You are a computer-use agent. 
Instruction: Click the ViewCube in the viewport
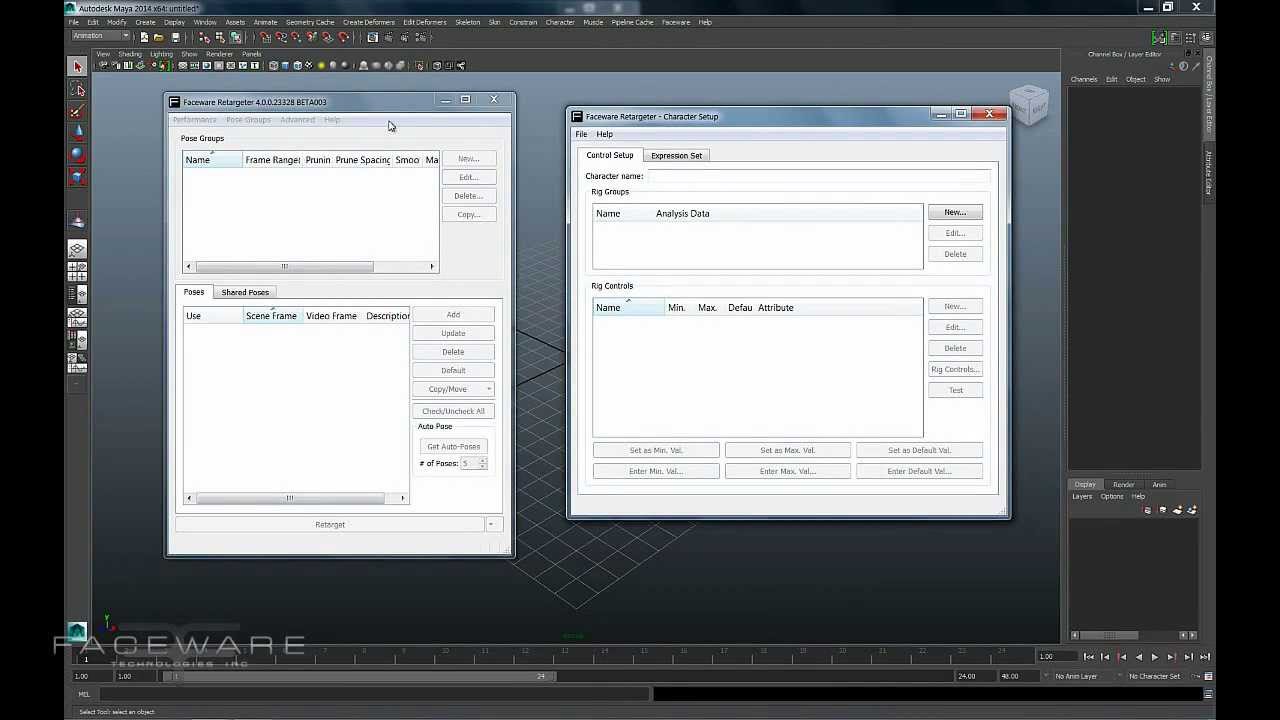(1029, 104)
